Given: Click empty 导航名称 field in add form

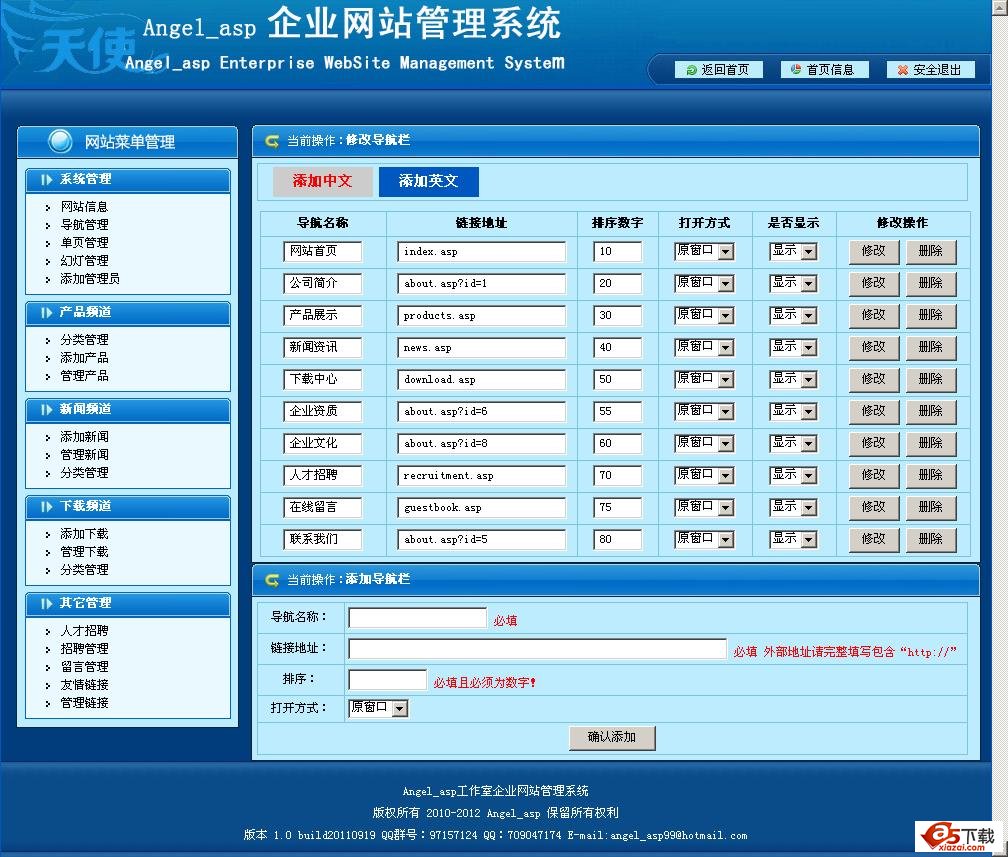Looking at the screenshot, I should click(x=417, y=618).
